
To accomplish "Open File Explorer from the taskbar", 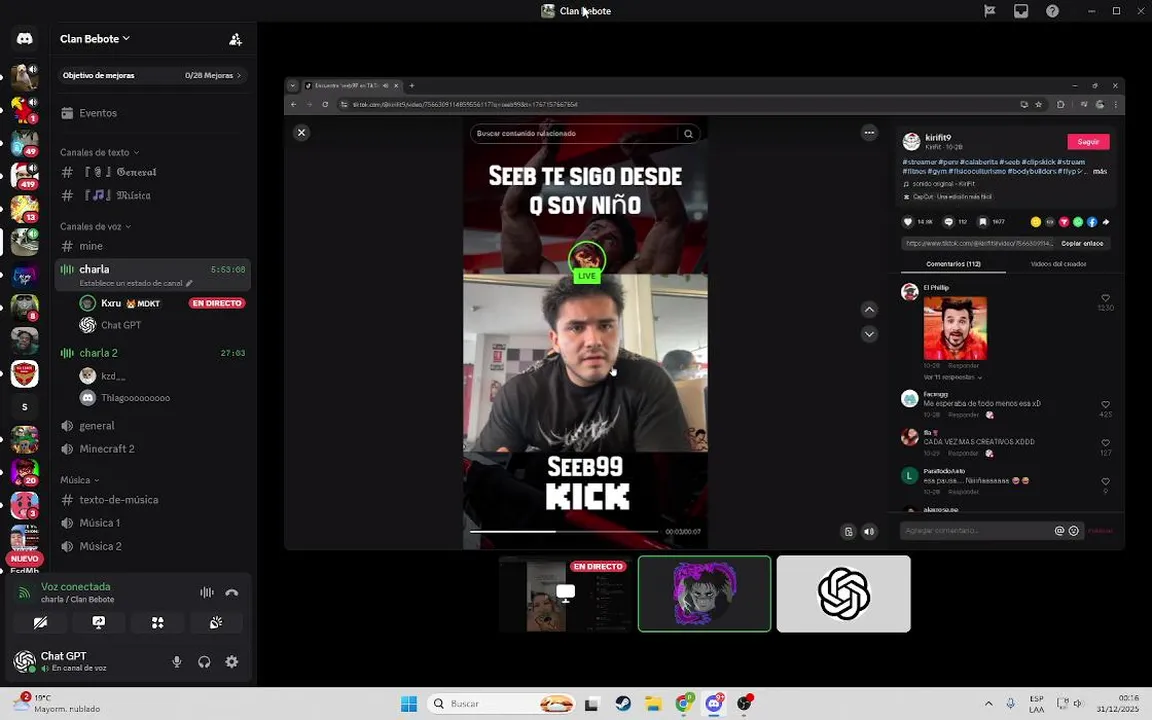I will pos(653,704).
